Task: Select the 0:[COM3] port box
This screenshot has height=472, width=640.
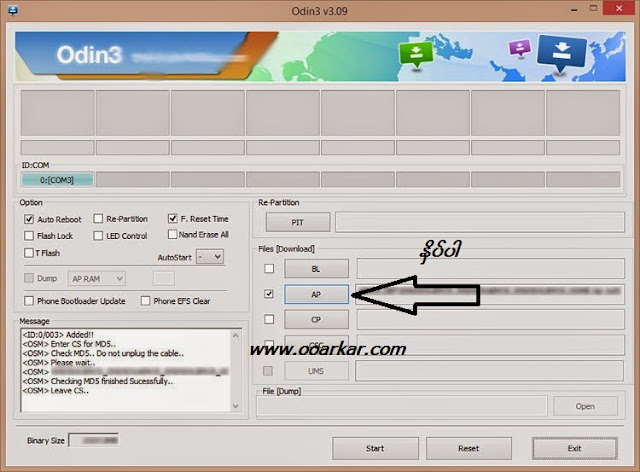Action: pos(57,180)
